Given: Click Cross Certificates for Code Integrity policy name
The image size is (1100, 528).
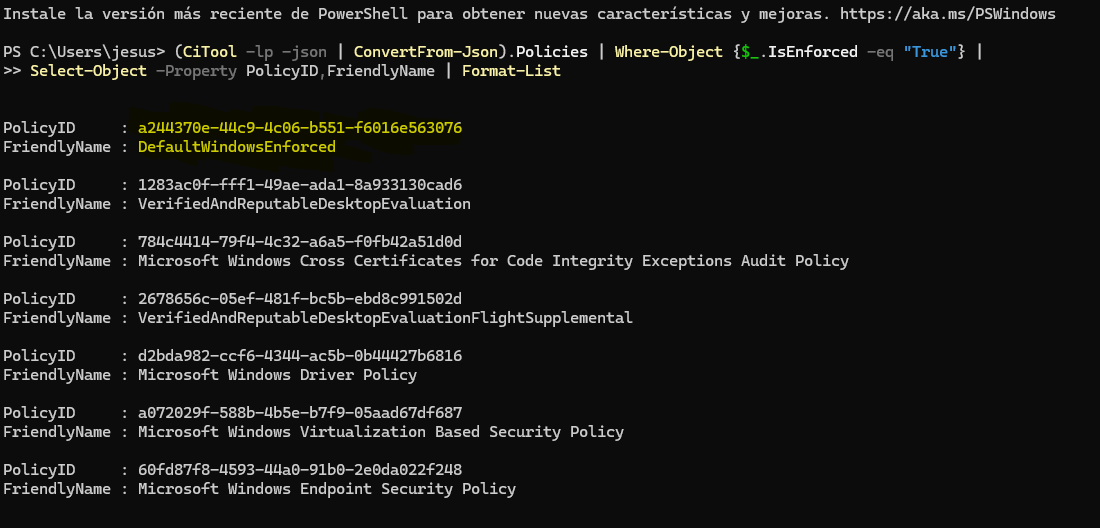Looking at the screenshot, I should (493, 260).
